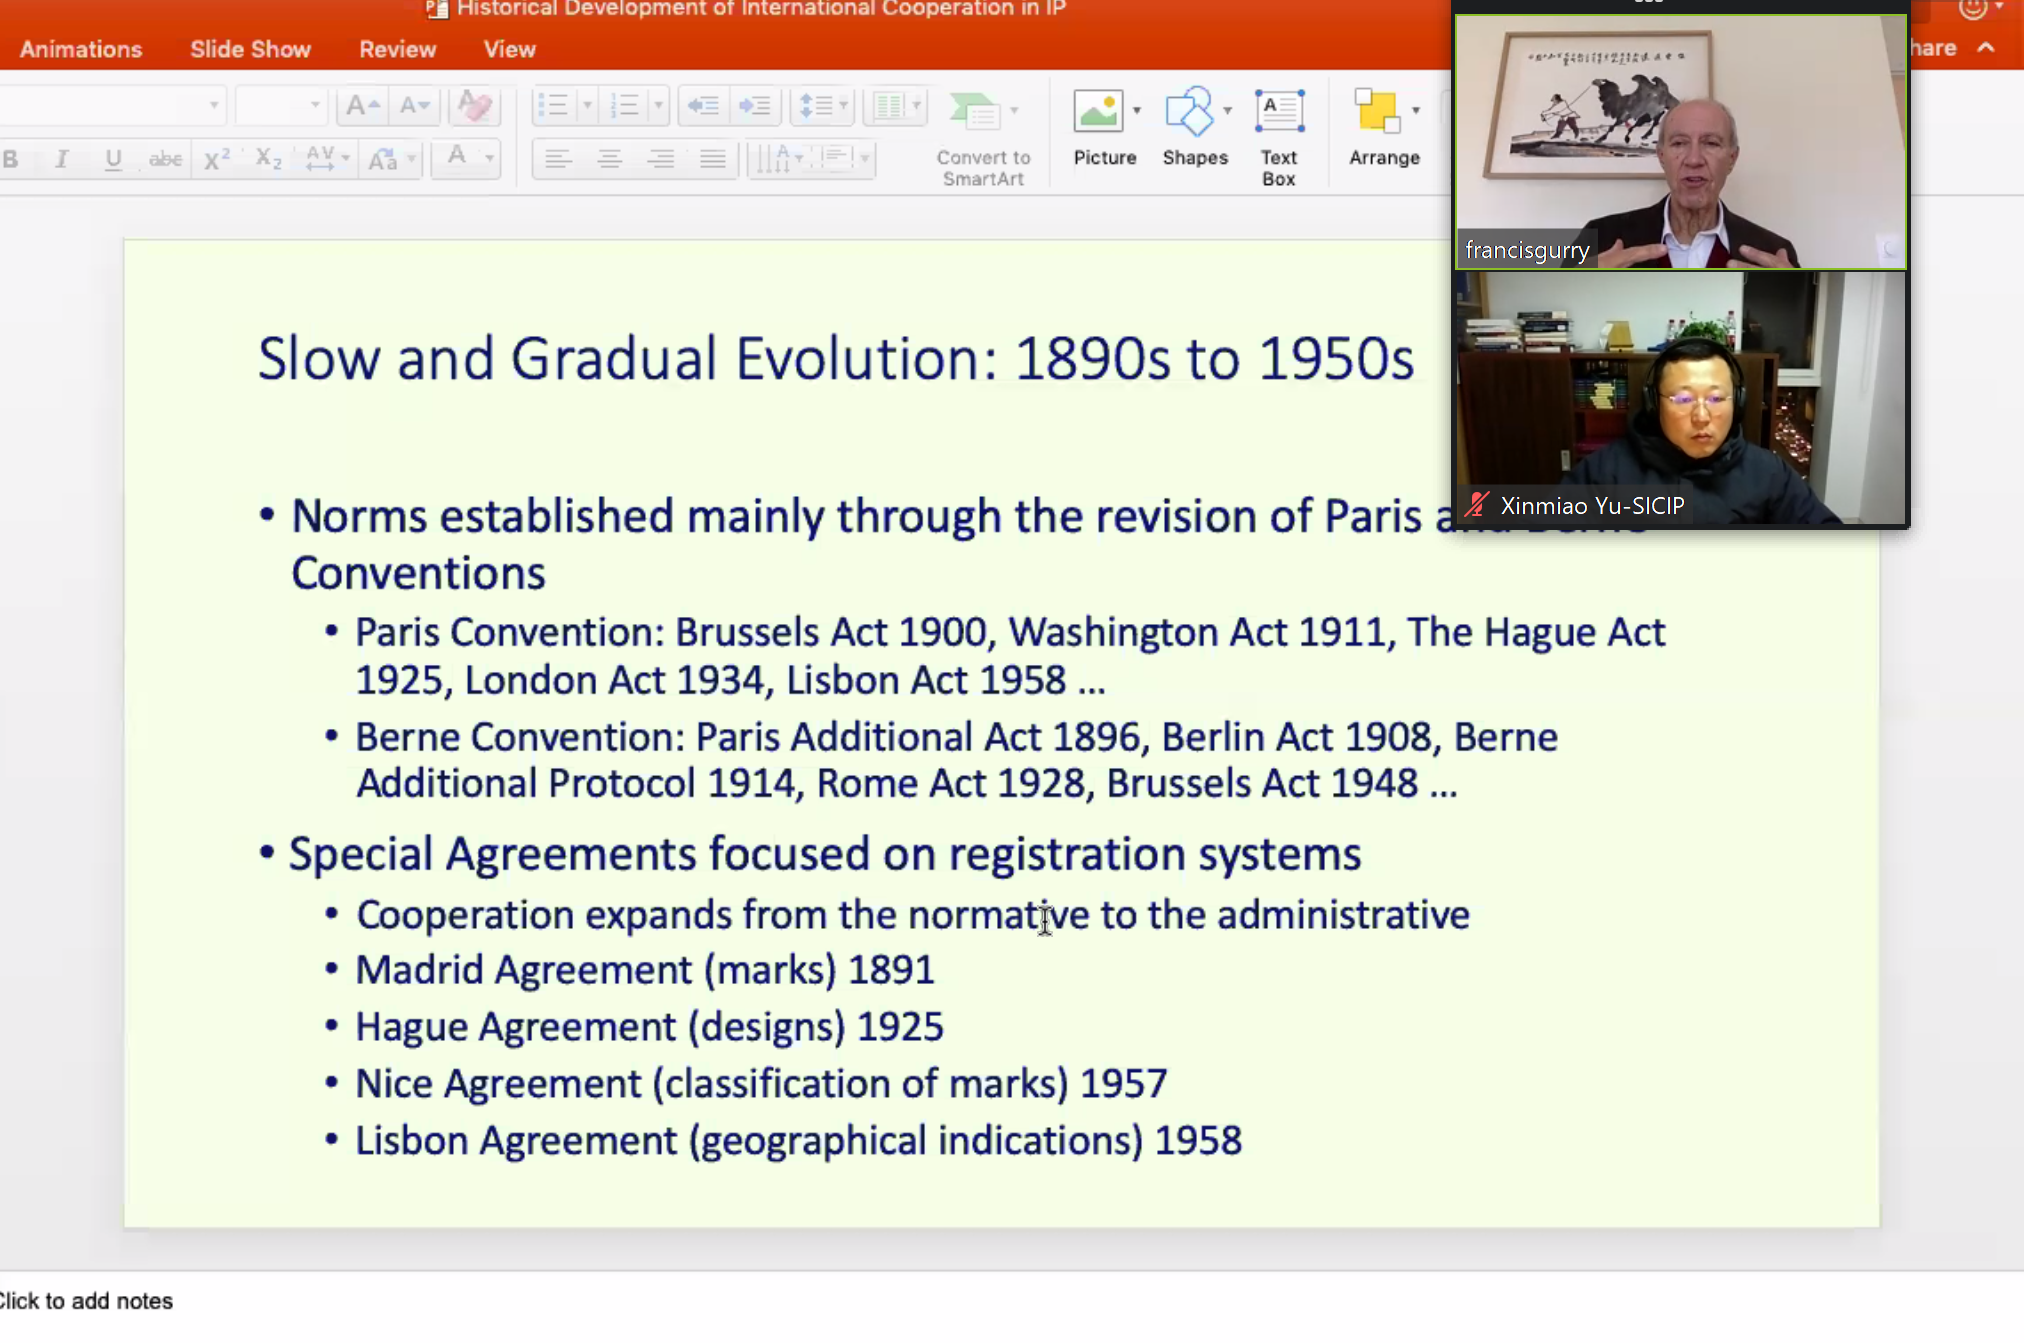Open the Slide Show tab
This screenshot has width=2024, height=1343.
point(250,49)
